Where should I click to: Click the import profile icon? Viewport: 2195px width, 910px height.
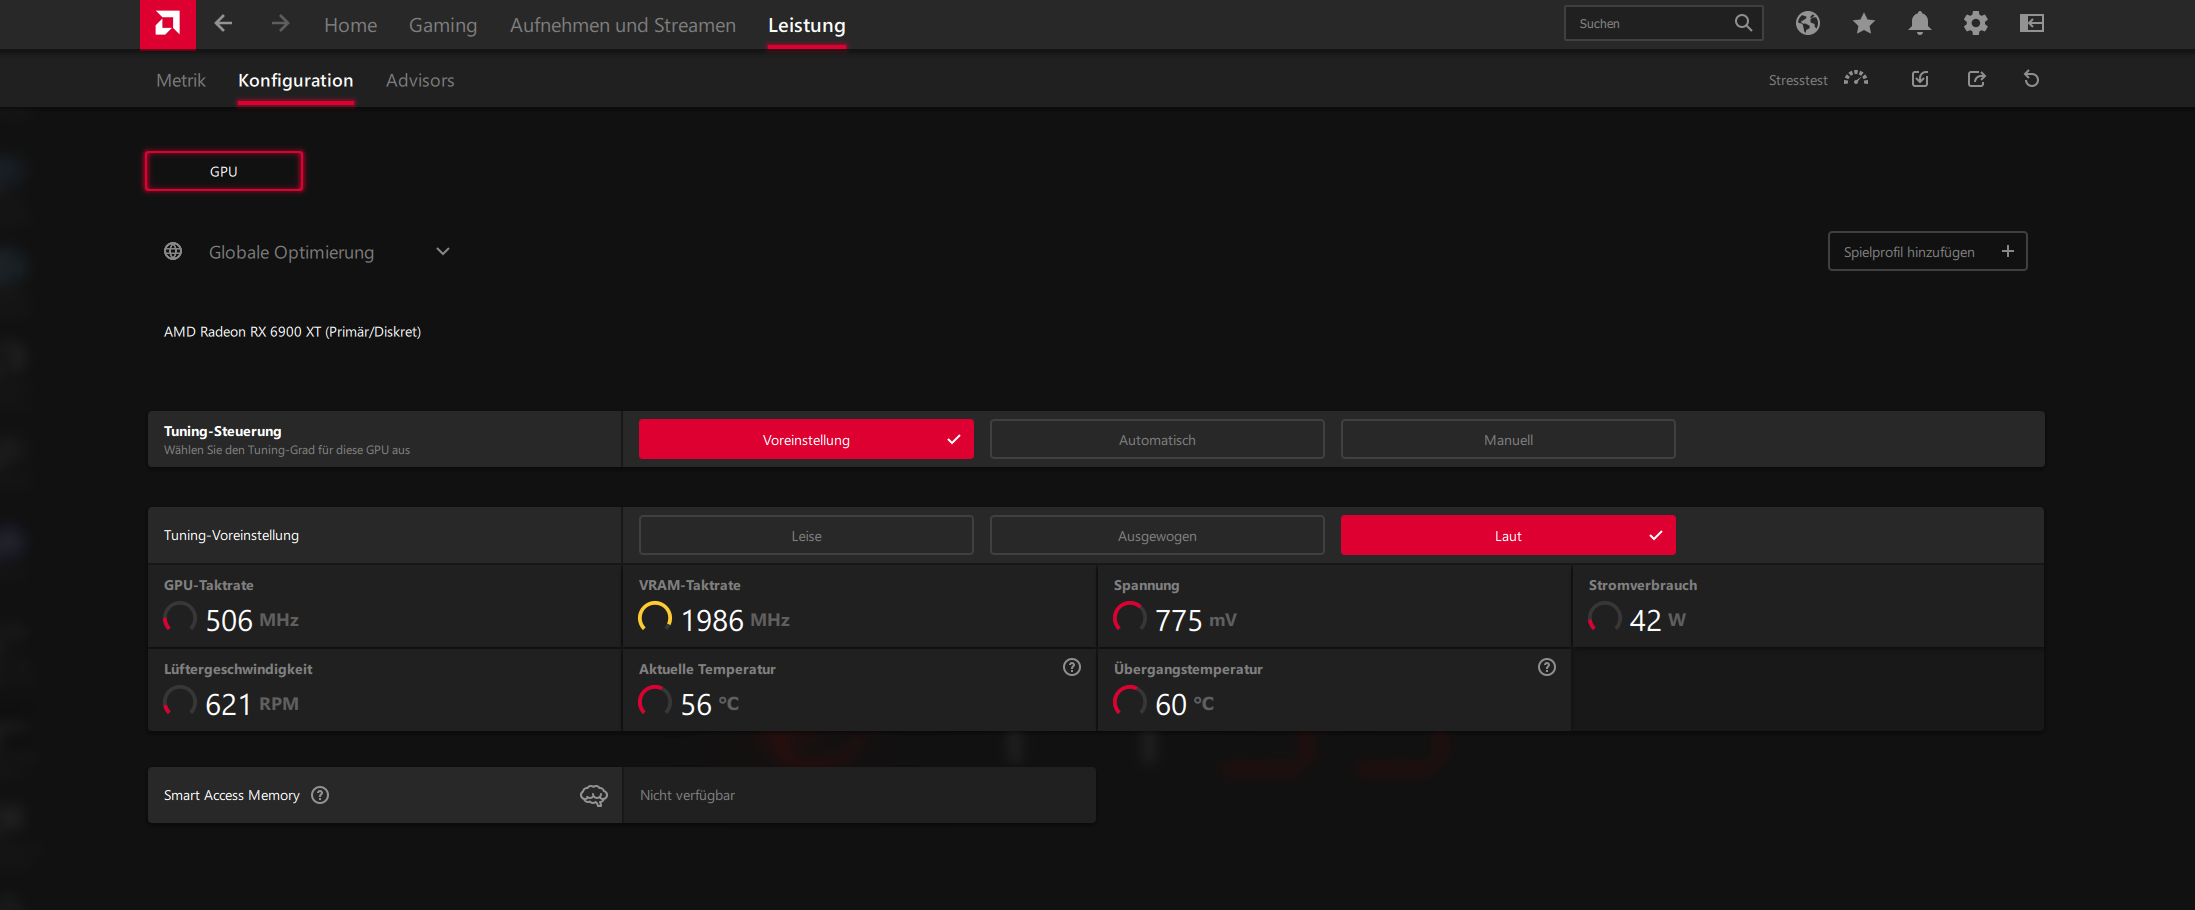pyautogui.click(x=1920, y=79)
